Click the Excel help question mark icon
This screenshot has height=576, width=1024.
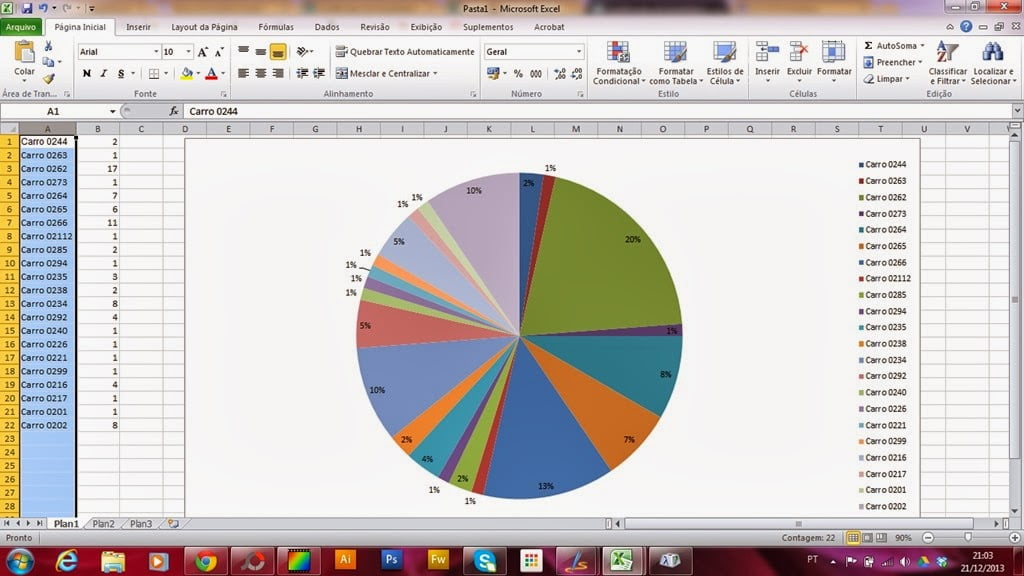coord(966,27)
